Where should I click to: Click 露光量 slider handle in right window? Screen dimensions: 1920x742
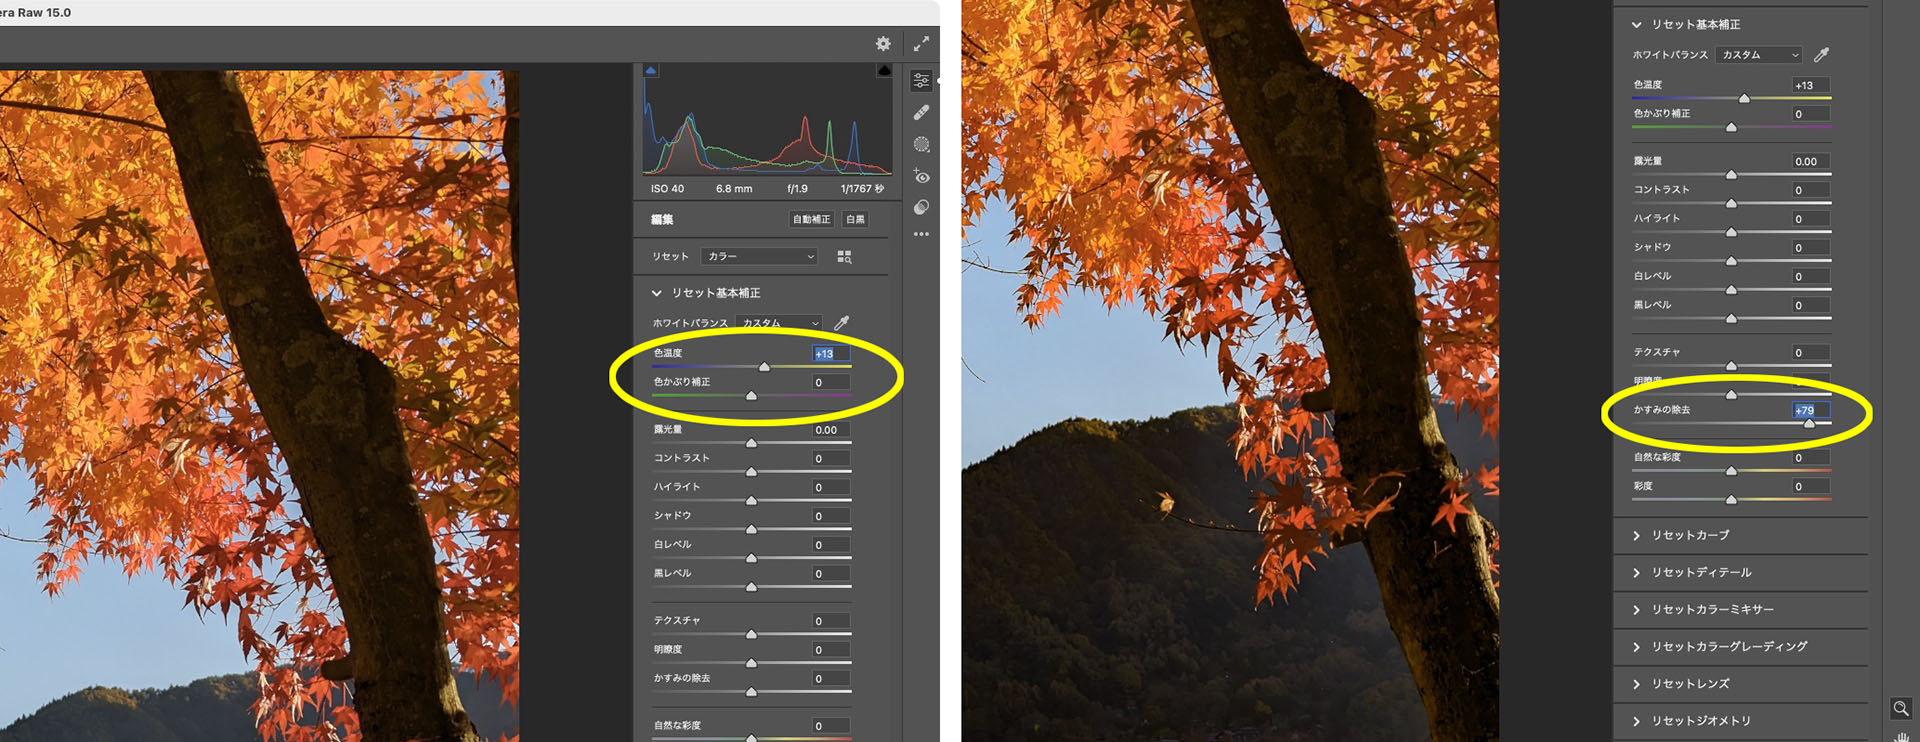coord(1732,175)
